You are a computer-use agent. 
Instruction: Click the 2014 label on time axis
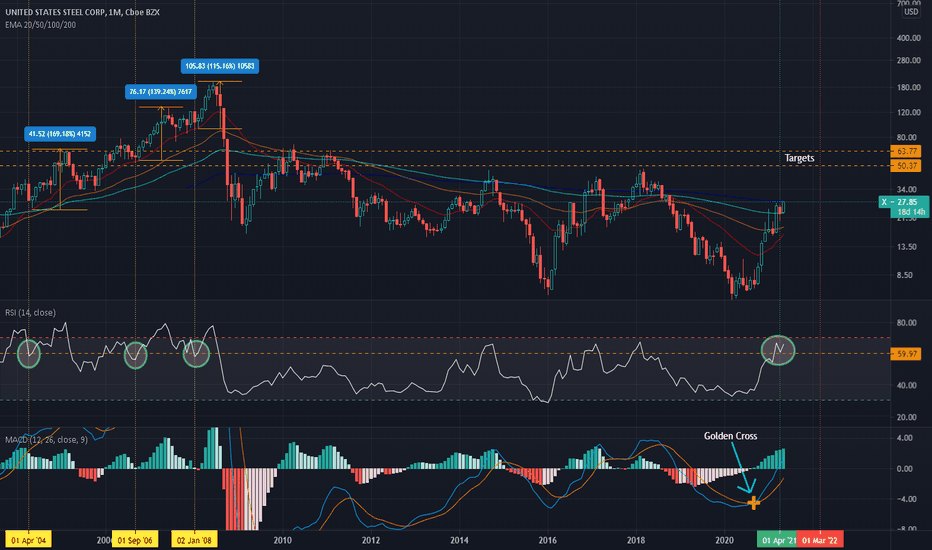(x=459, y=540)
